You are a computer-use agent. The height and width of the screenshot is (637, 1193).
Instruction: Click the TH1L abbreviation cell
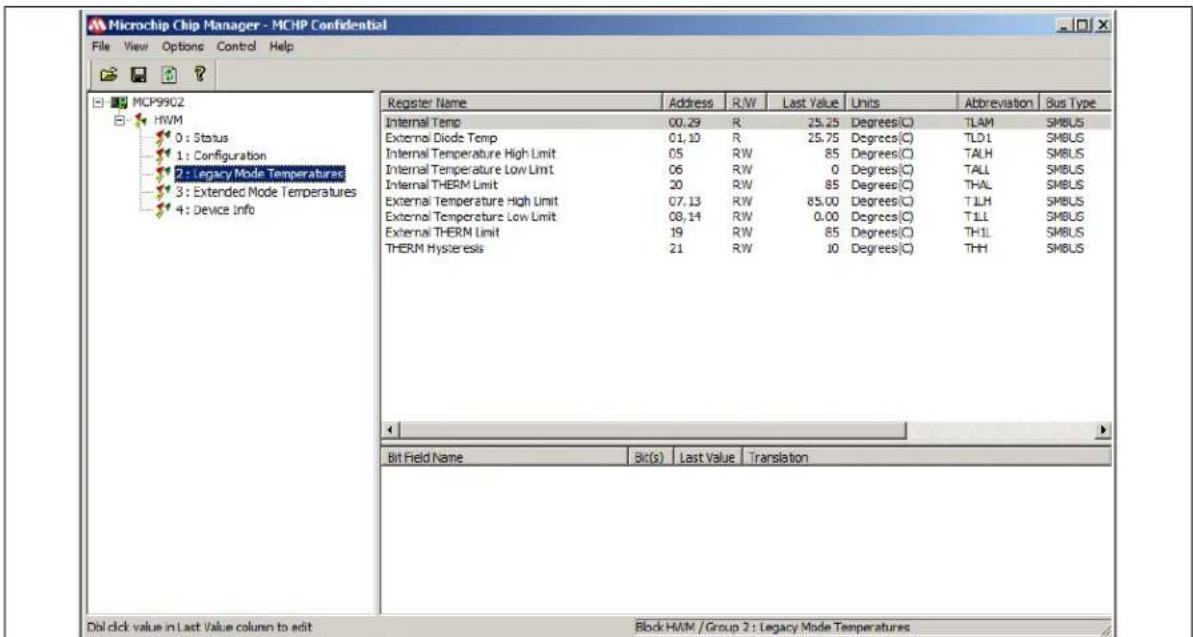(977, 232)
